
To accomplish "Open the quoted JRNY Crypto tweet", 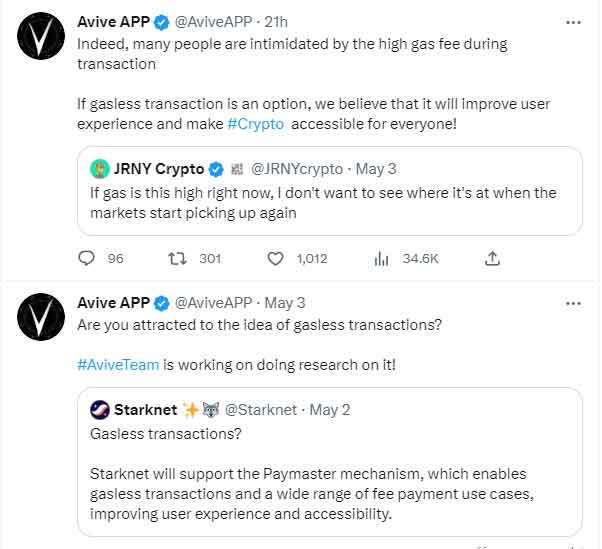I will click(330, 201).
